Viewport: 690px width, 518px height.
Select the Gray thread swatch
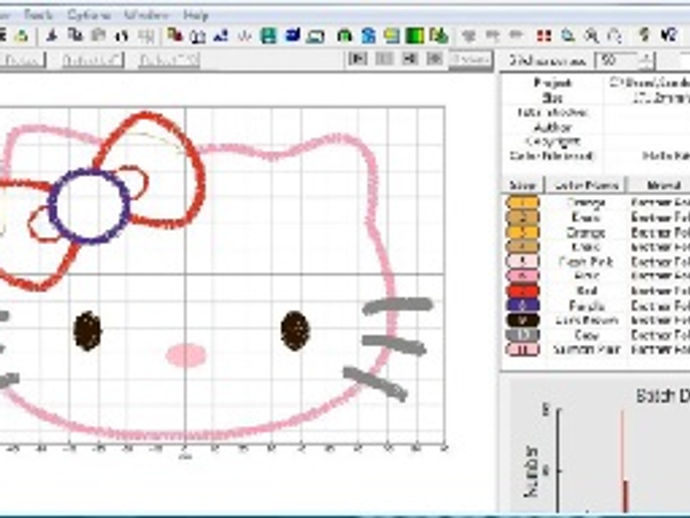[522, 335]
